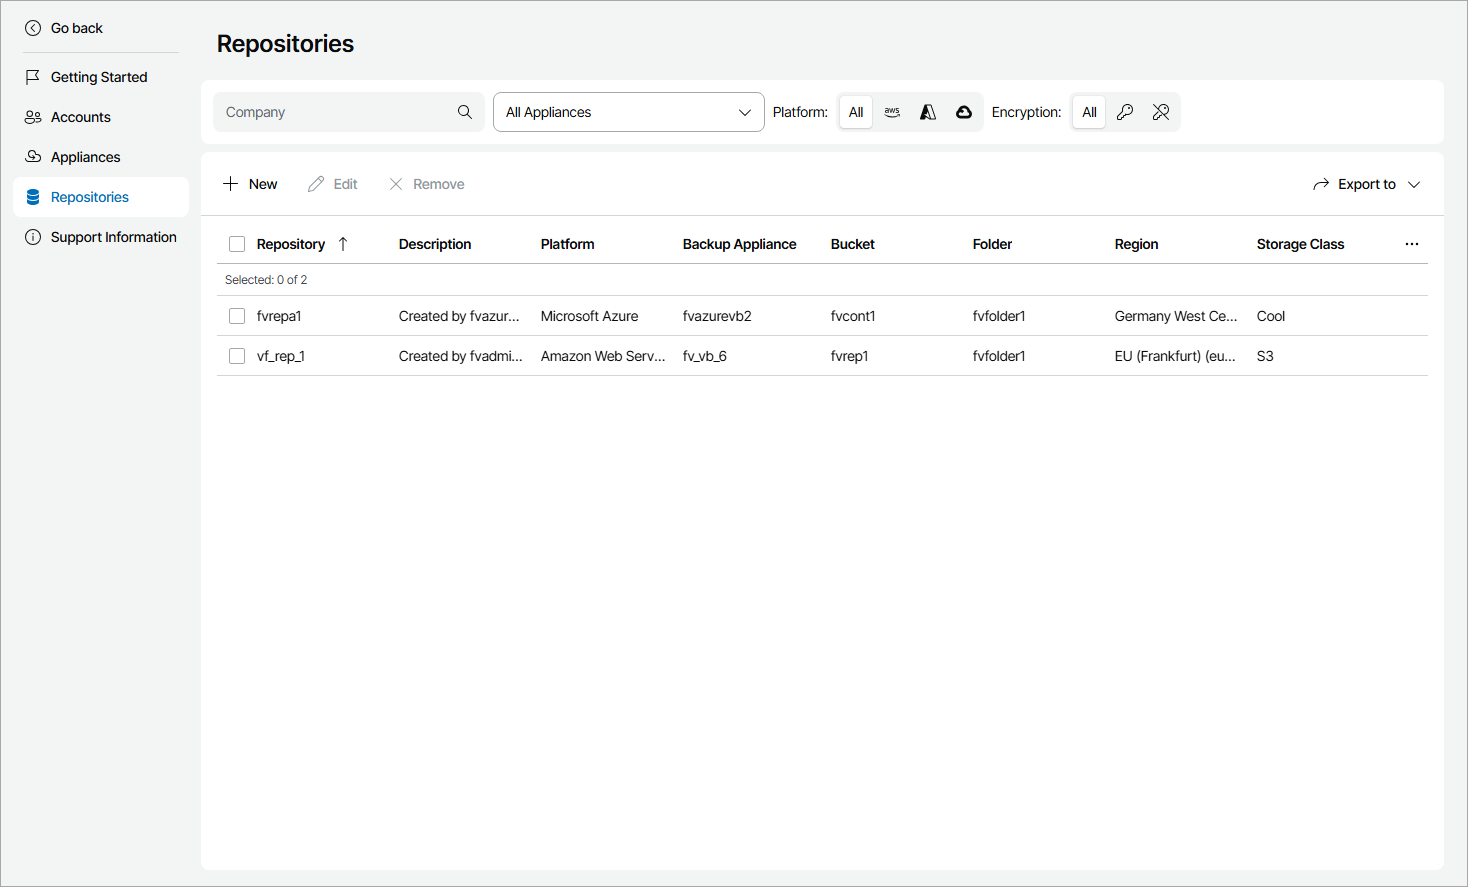Open the All Appliances dropdown
This screenshot has height=887, width=1468.
pos(628,112)
